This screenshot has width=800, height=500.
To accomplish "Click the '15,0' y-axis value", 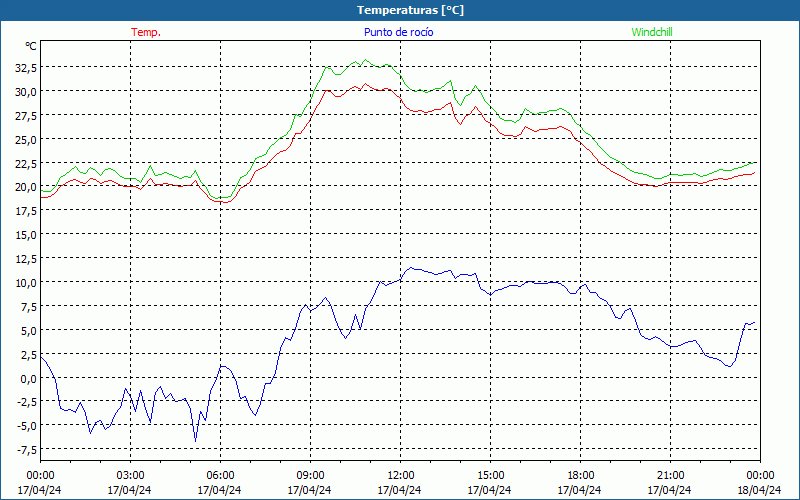I will pos(26,235).
